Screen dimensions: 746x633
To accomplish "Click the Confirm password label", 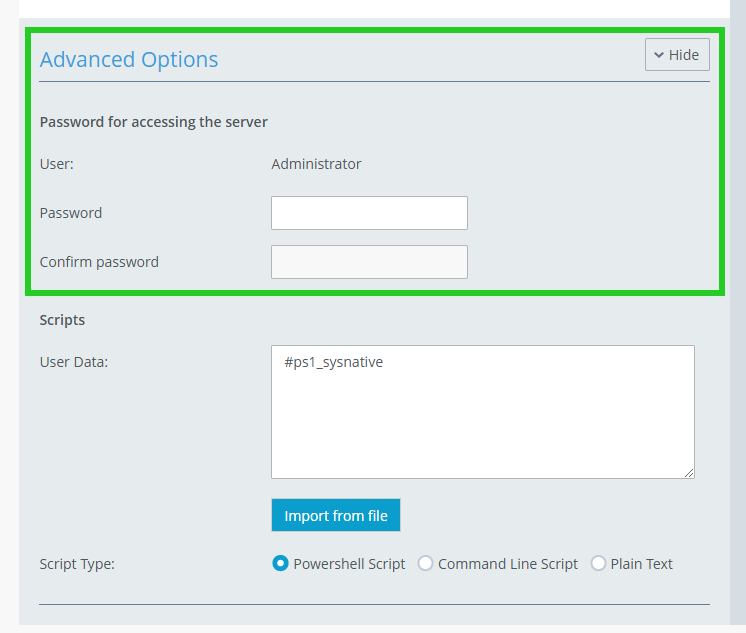I will [x=99, y=262].
